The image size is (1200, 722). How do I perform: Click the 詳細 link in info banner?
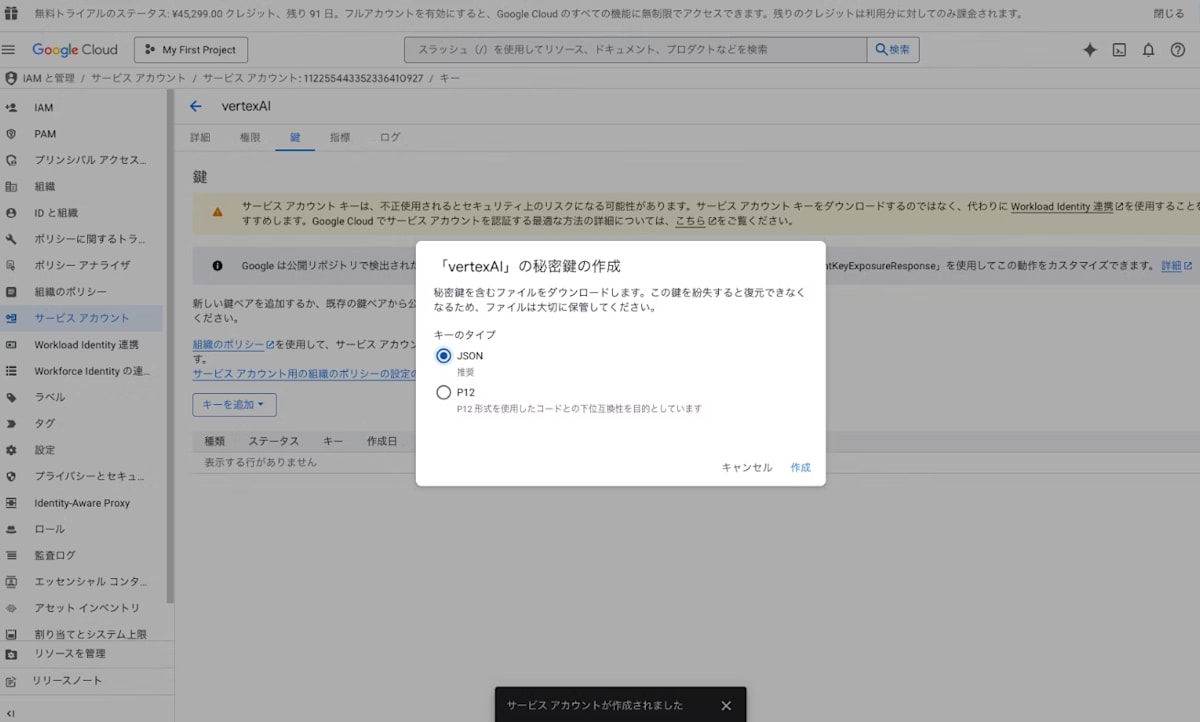pos(1176,266)
